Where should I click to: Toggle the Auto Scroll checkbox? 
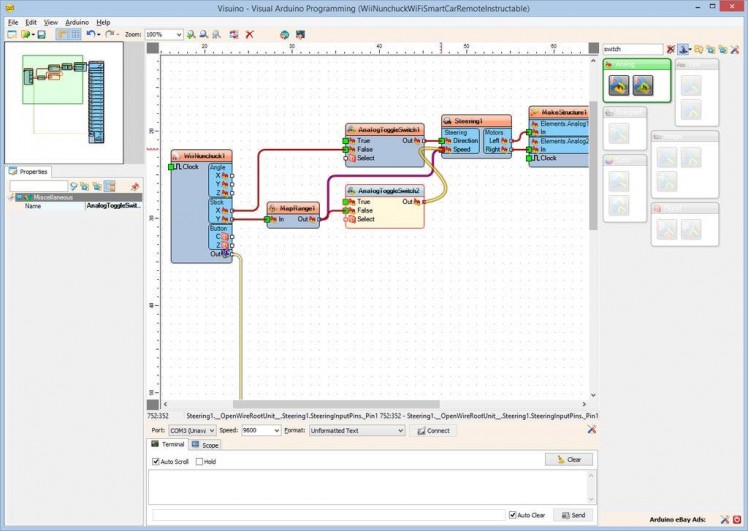[156, 462]
